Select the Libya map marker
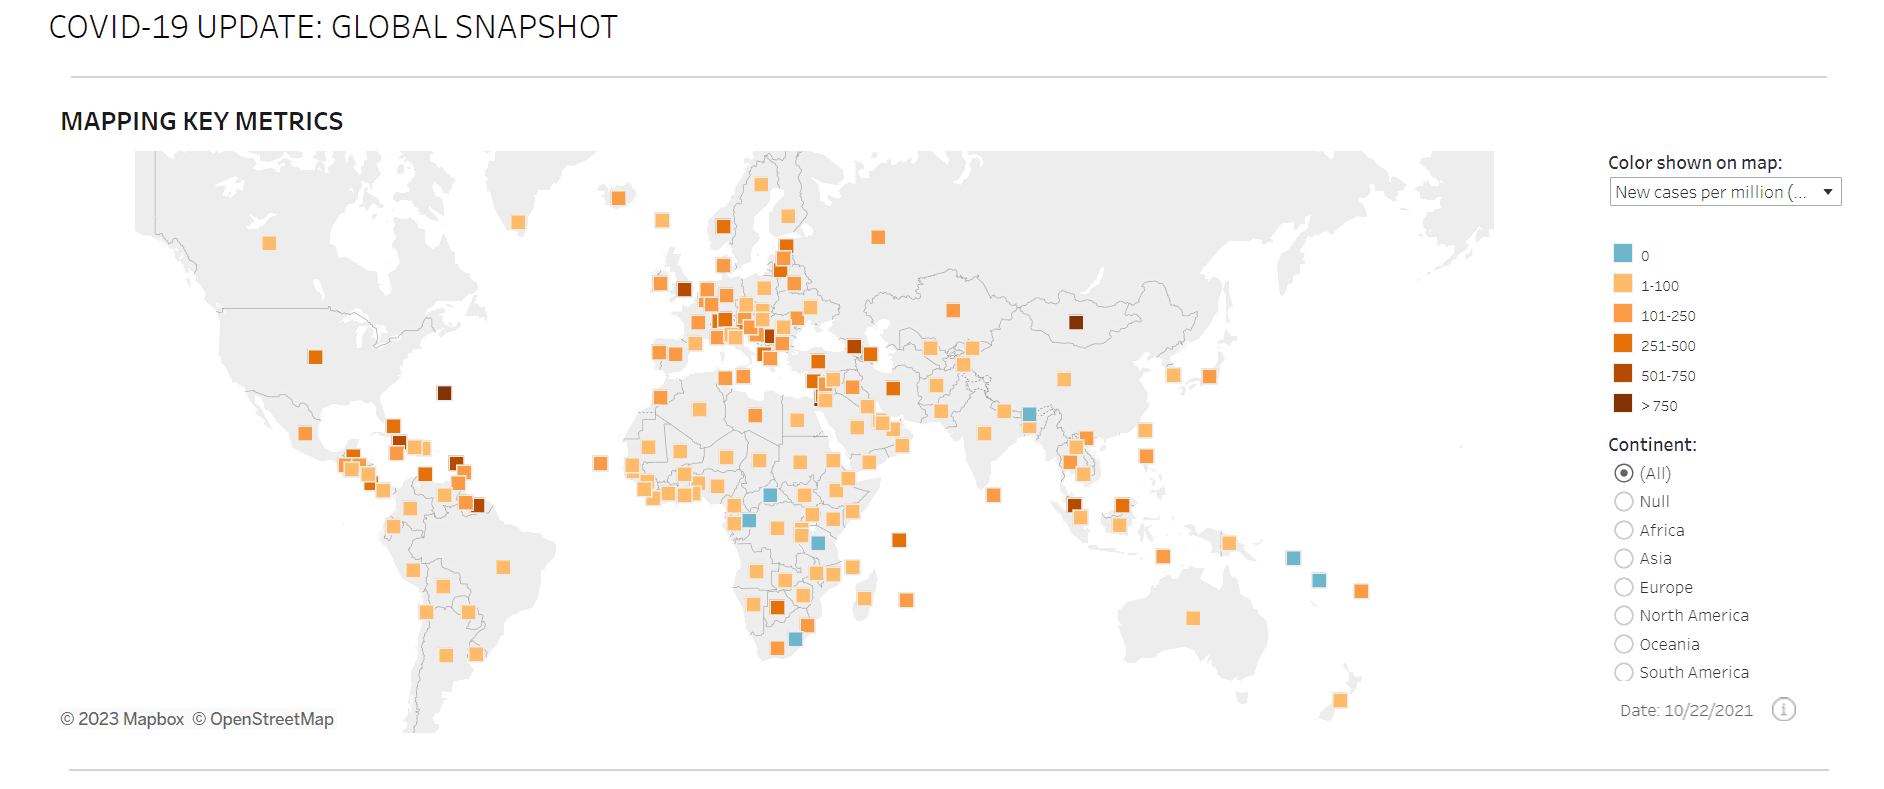 pos(755,415)
